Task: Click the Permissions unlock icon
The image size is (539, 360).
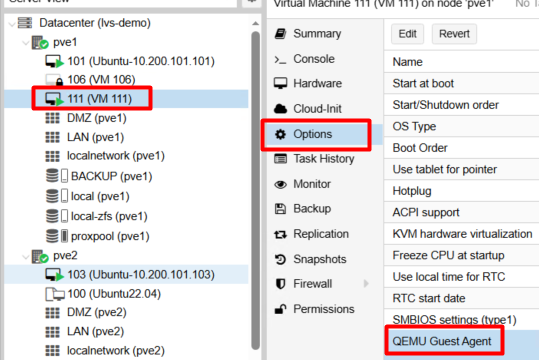Action: coord(280,309)
